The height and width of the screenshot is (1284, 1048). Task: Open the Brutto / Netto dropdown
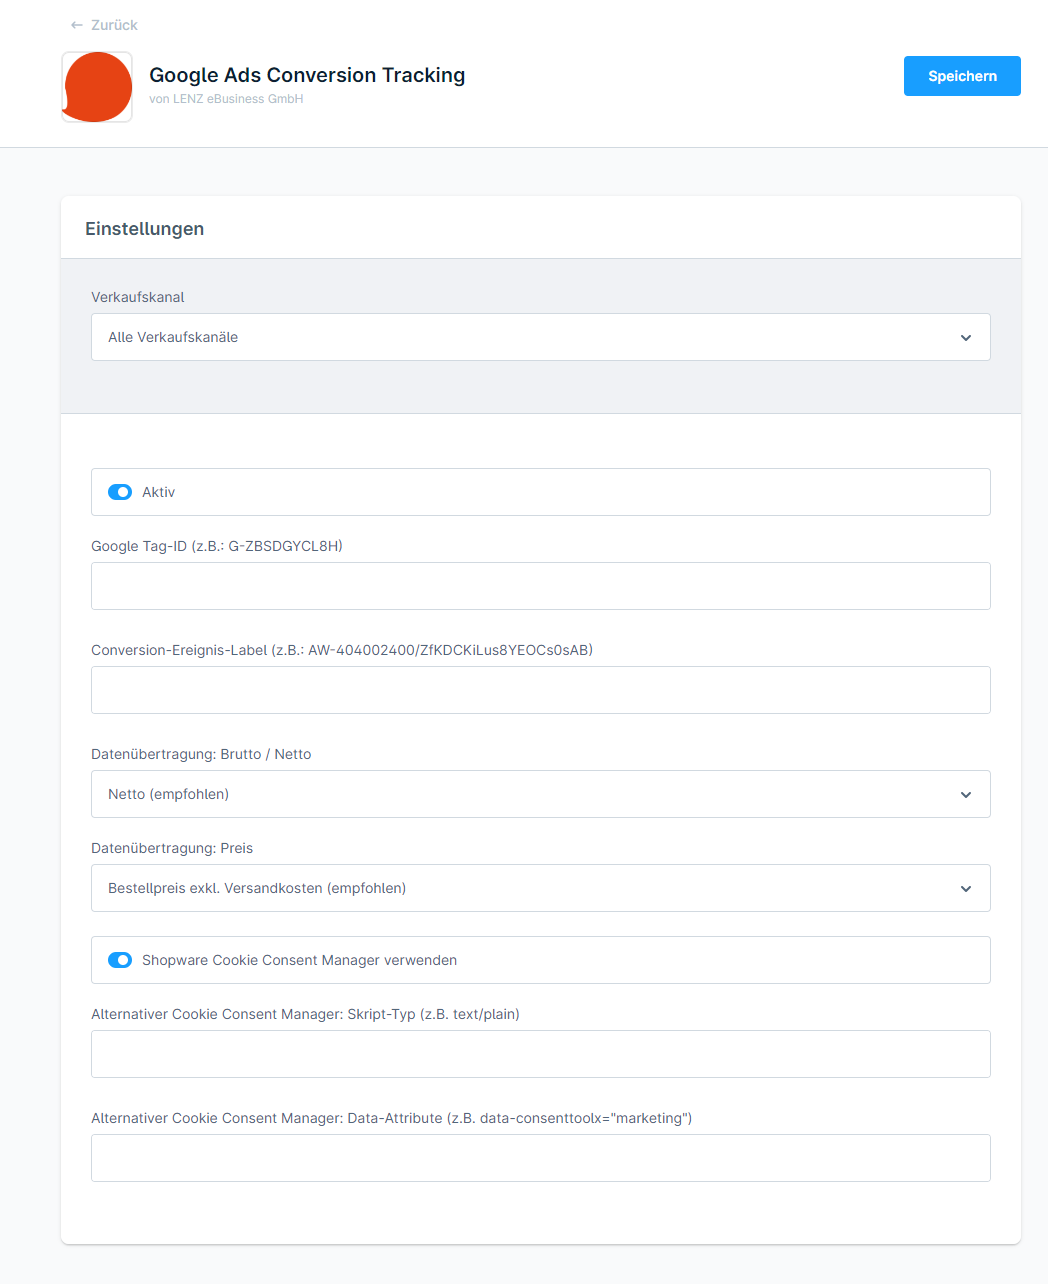point(541,794)
